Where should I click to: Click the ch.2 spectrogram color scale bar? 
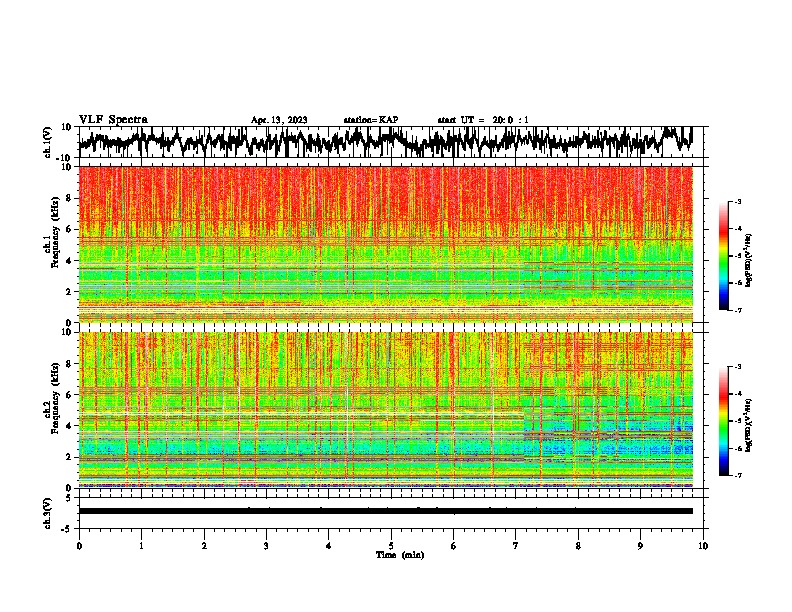[x=723, y=421]
